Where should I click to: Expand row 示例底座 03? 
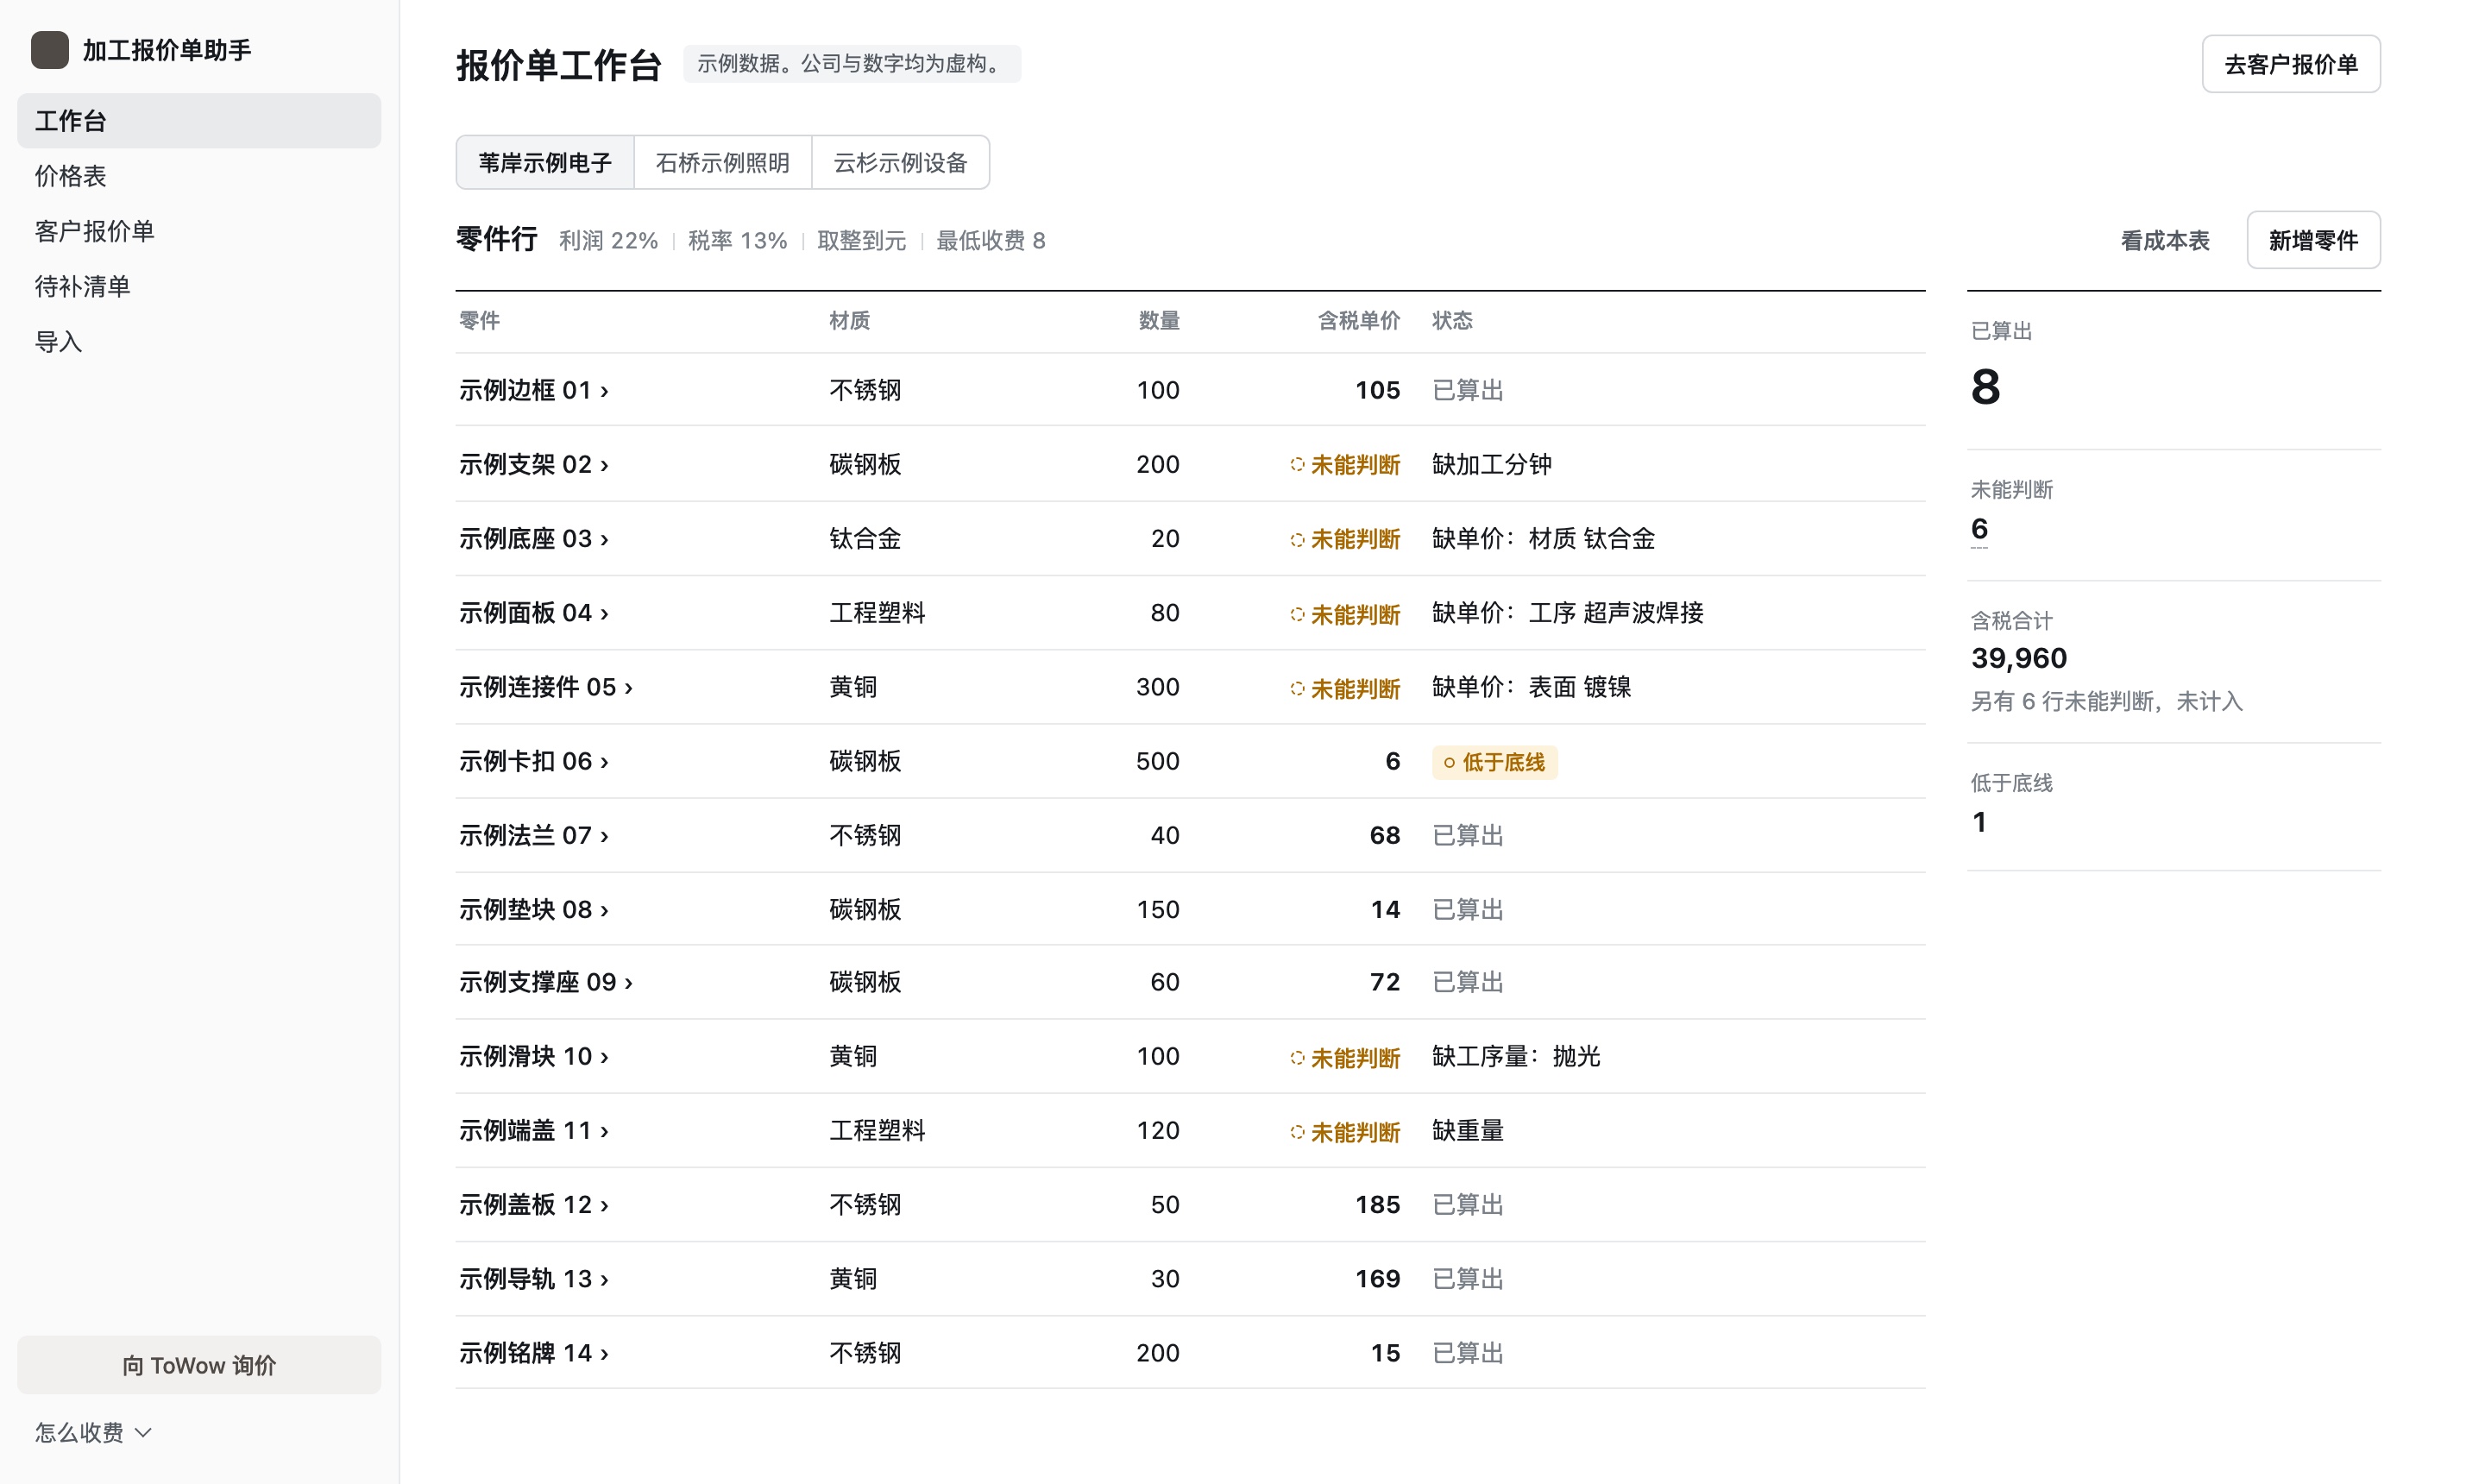click(x=534, y=538)
